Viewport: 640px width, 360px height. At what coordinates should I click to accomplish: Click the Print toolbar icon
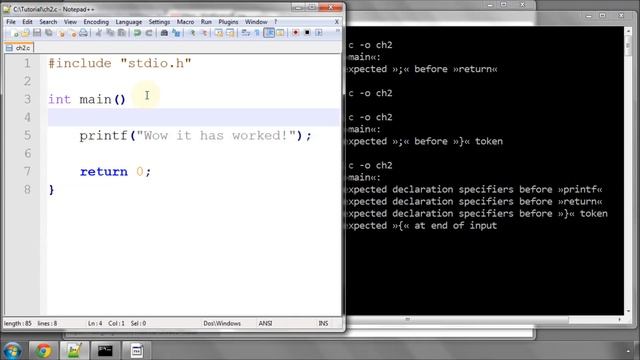click(84, 33)
